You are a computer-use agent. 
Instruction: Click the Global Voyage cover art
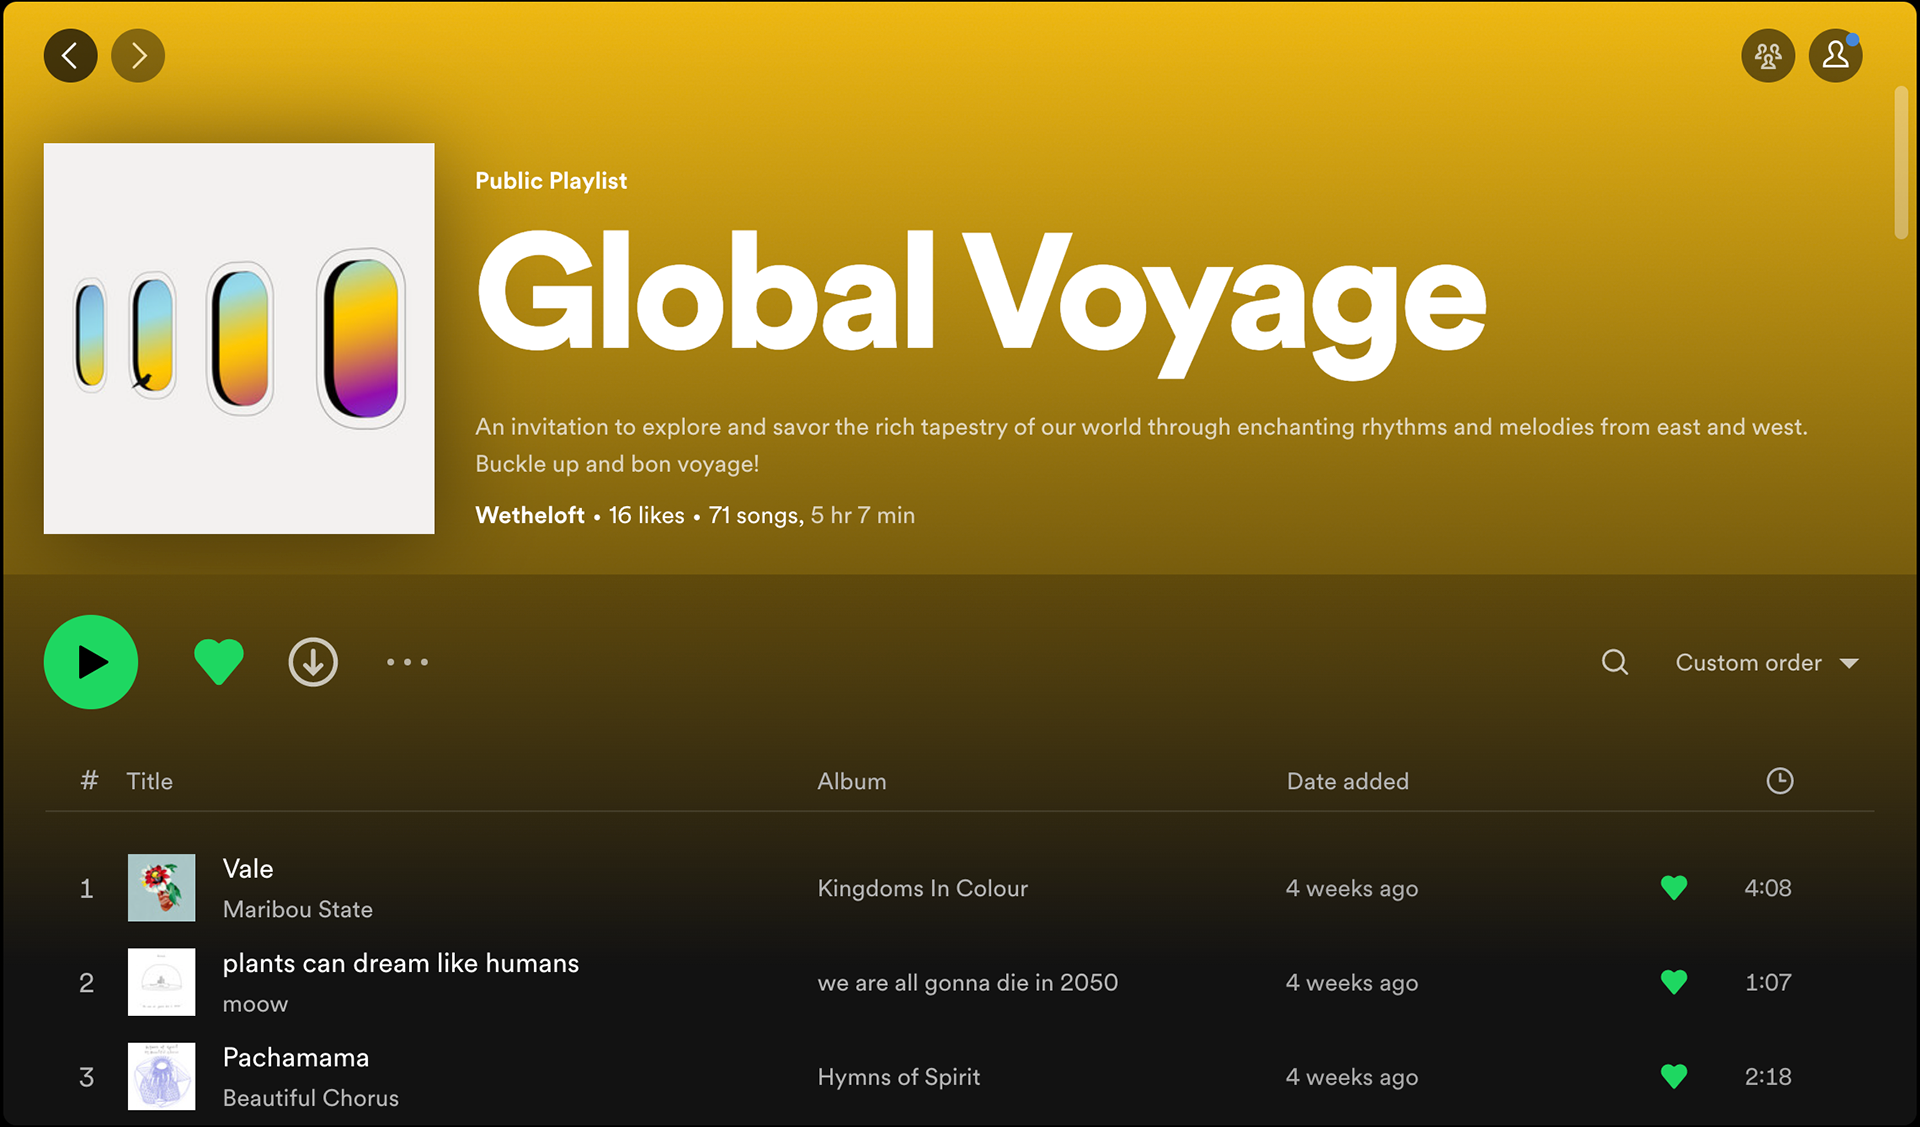click(239, 338)
